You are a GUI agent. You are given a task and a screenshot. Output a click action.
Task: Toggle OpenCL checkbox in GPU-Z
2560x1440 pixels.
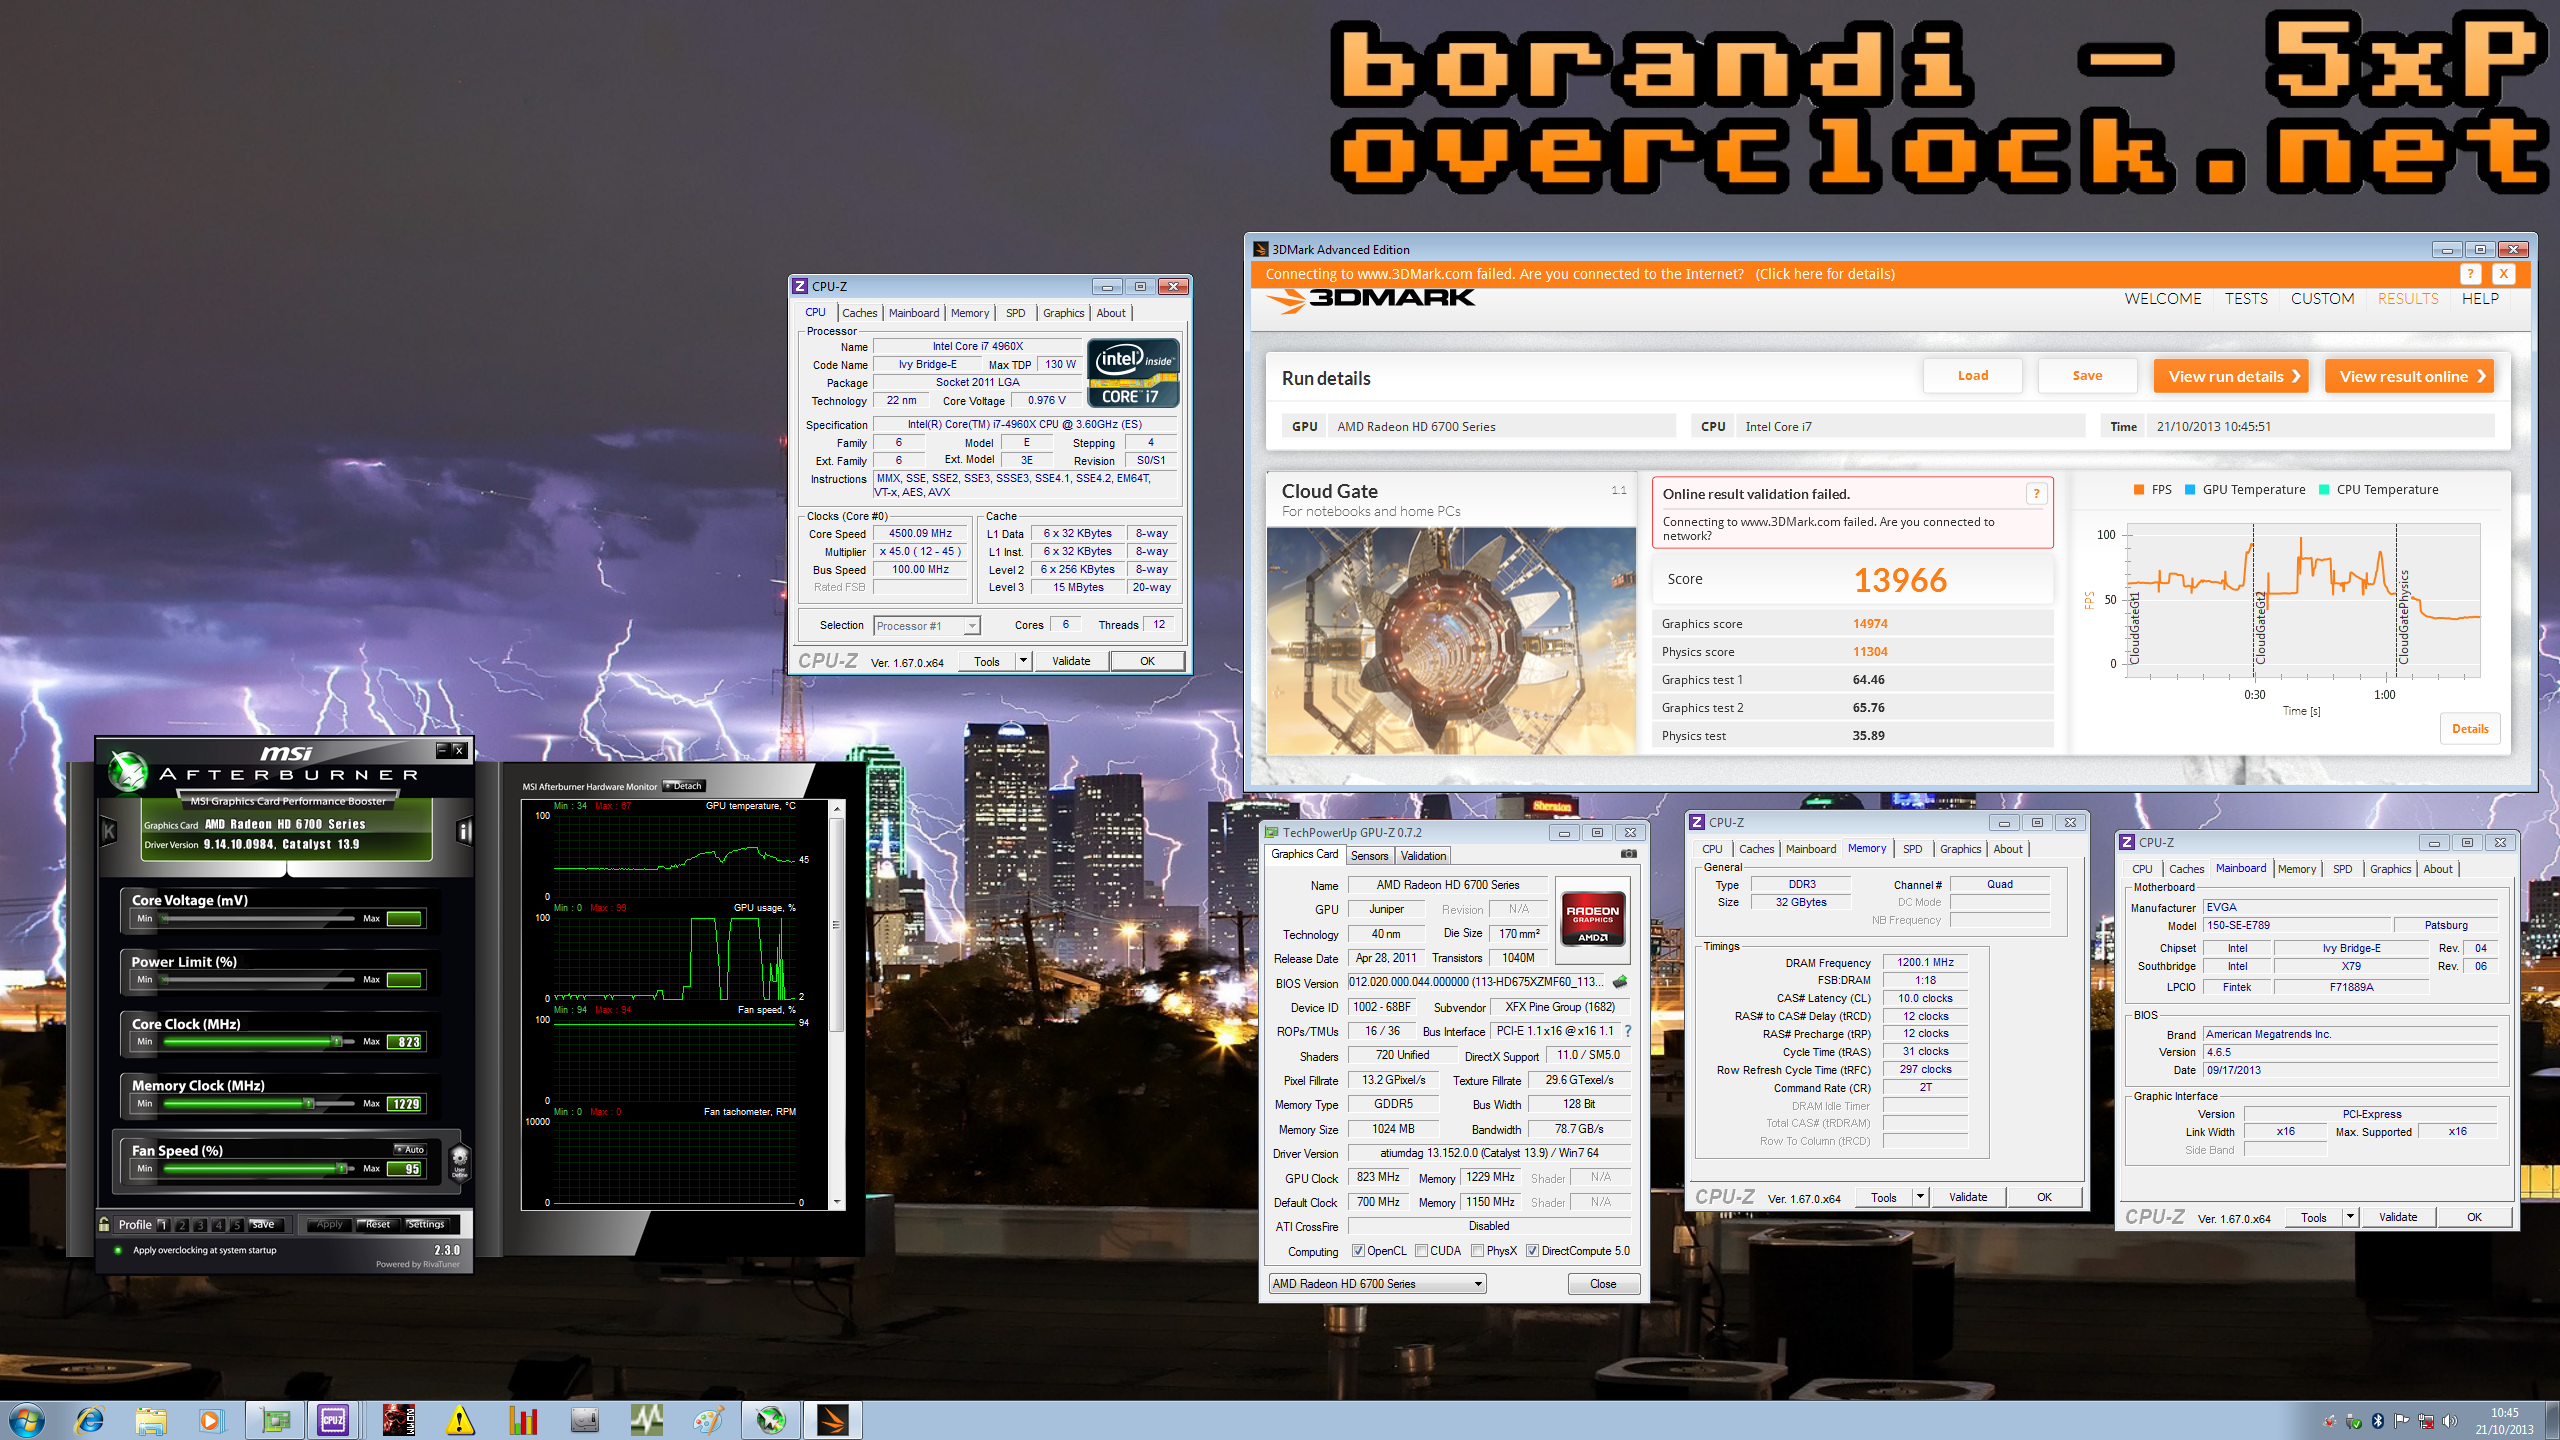[1358, 1251]
